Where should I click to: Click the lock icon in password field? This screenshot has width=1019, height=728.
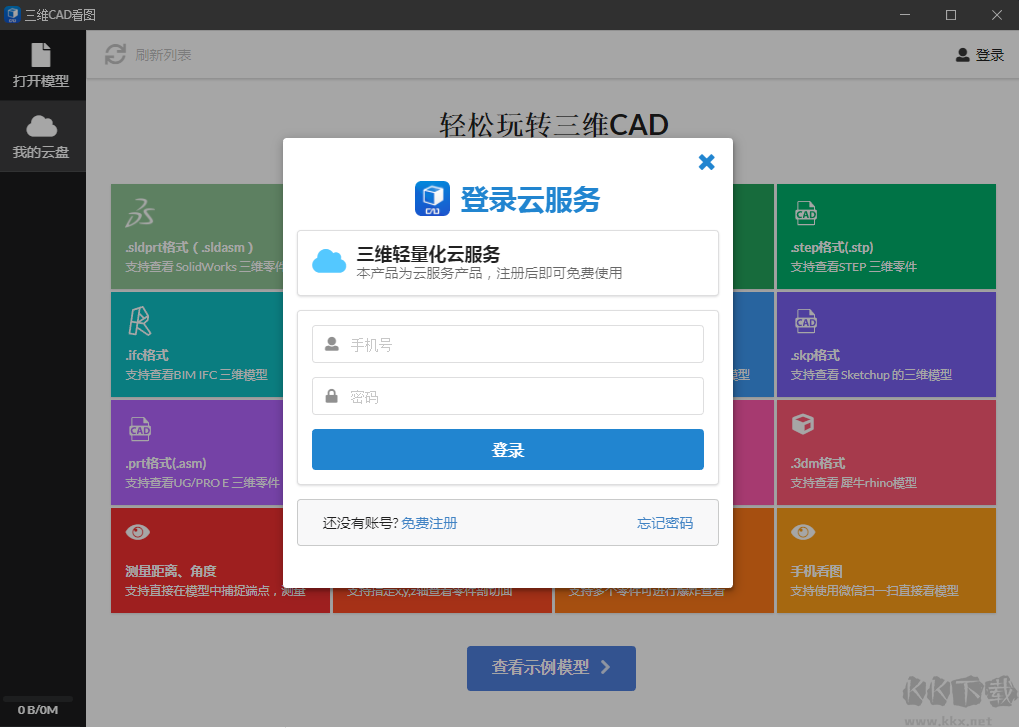[x=331, y=396]
